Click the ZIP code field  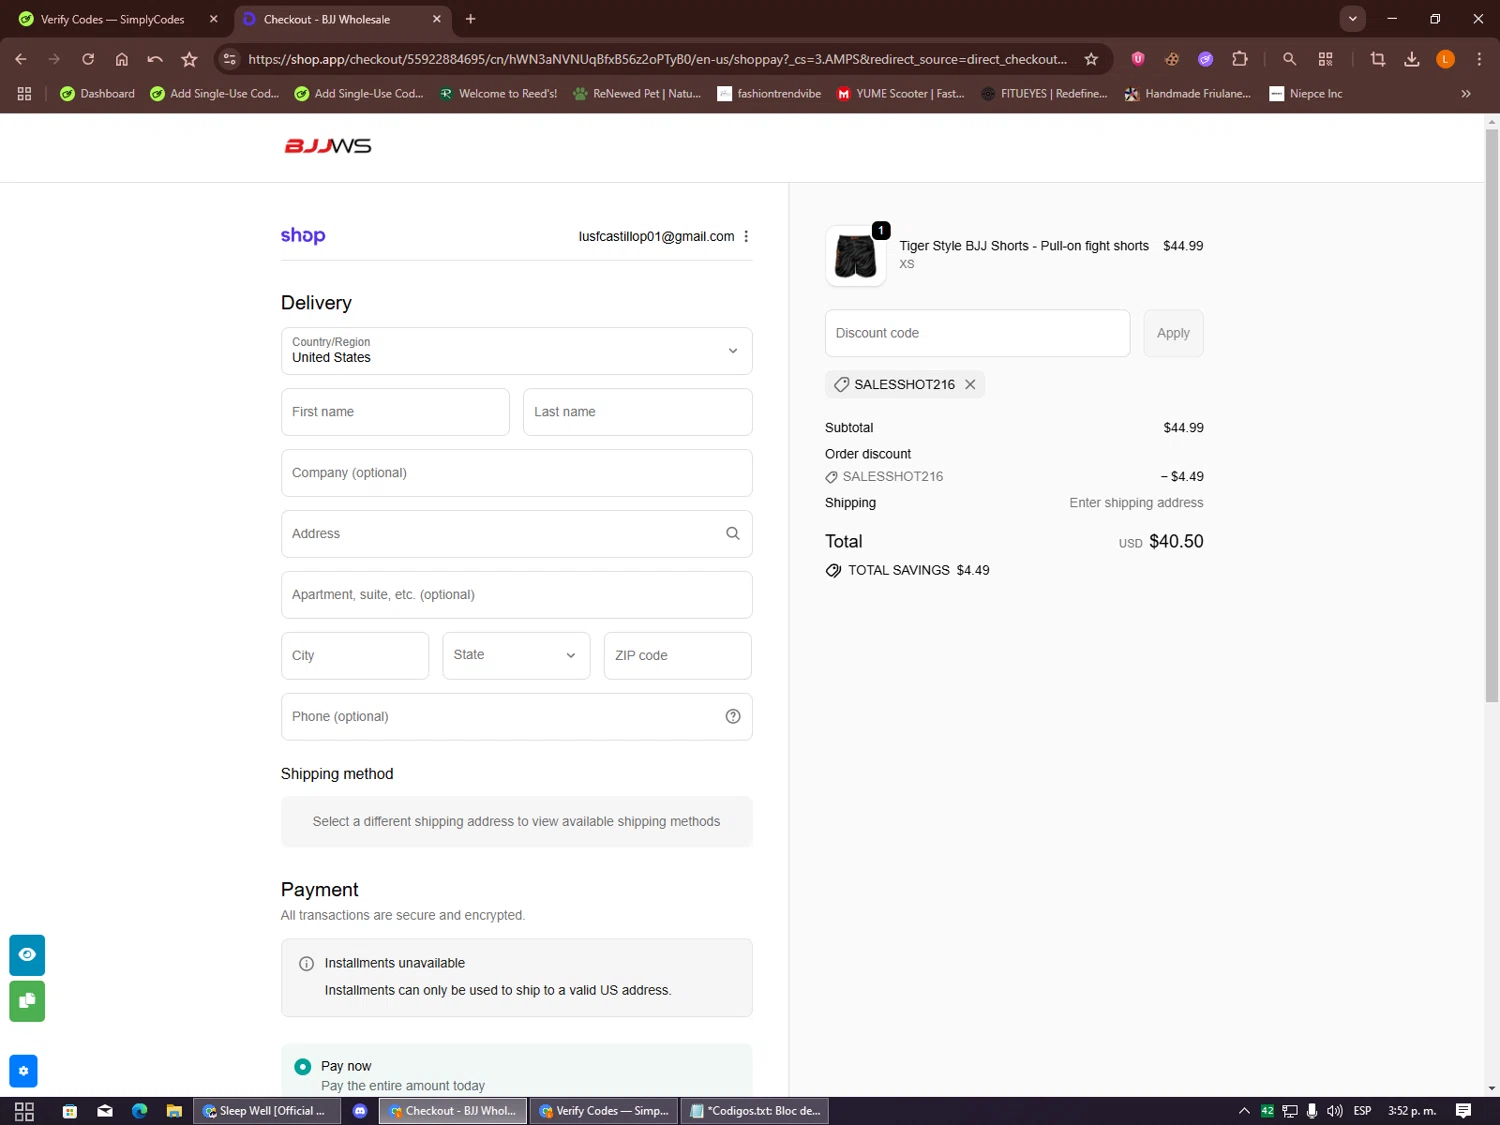click(x=677, y=656)
